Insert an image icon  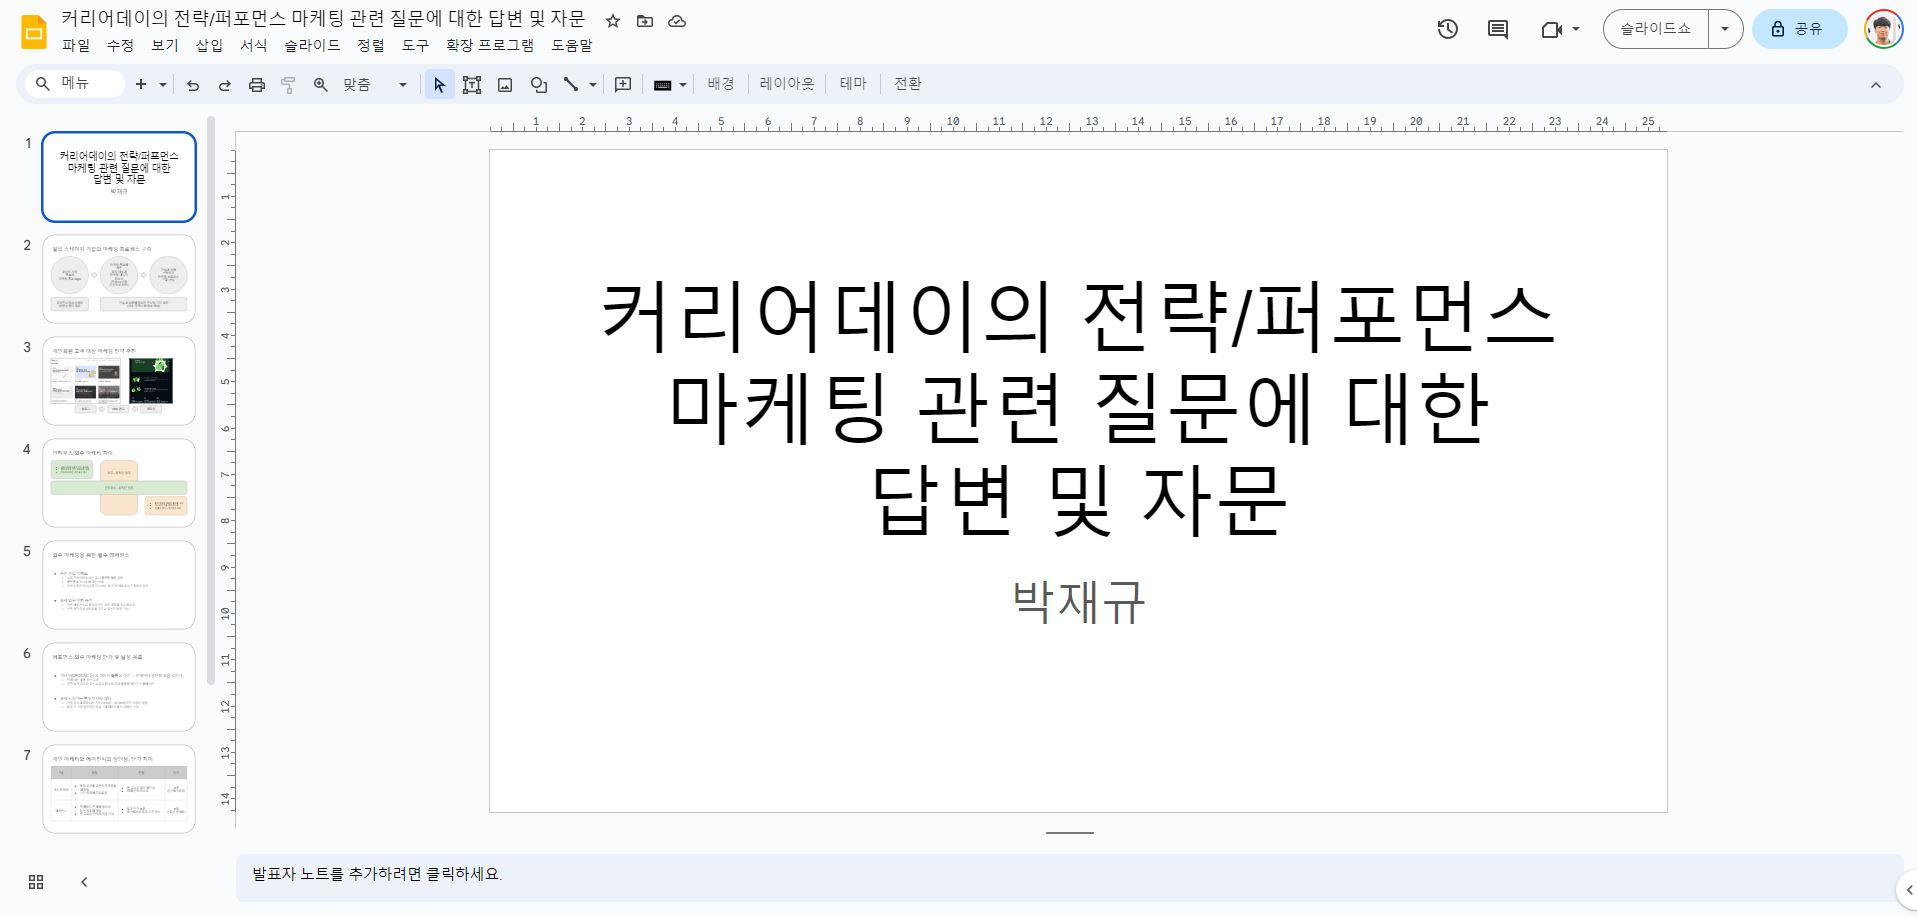[505, 85]
